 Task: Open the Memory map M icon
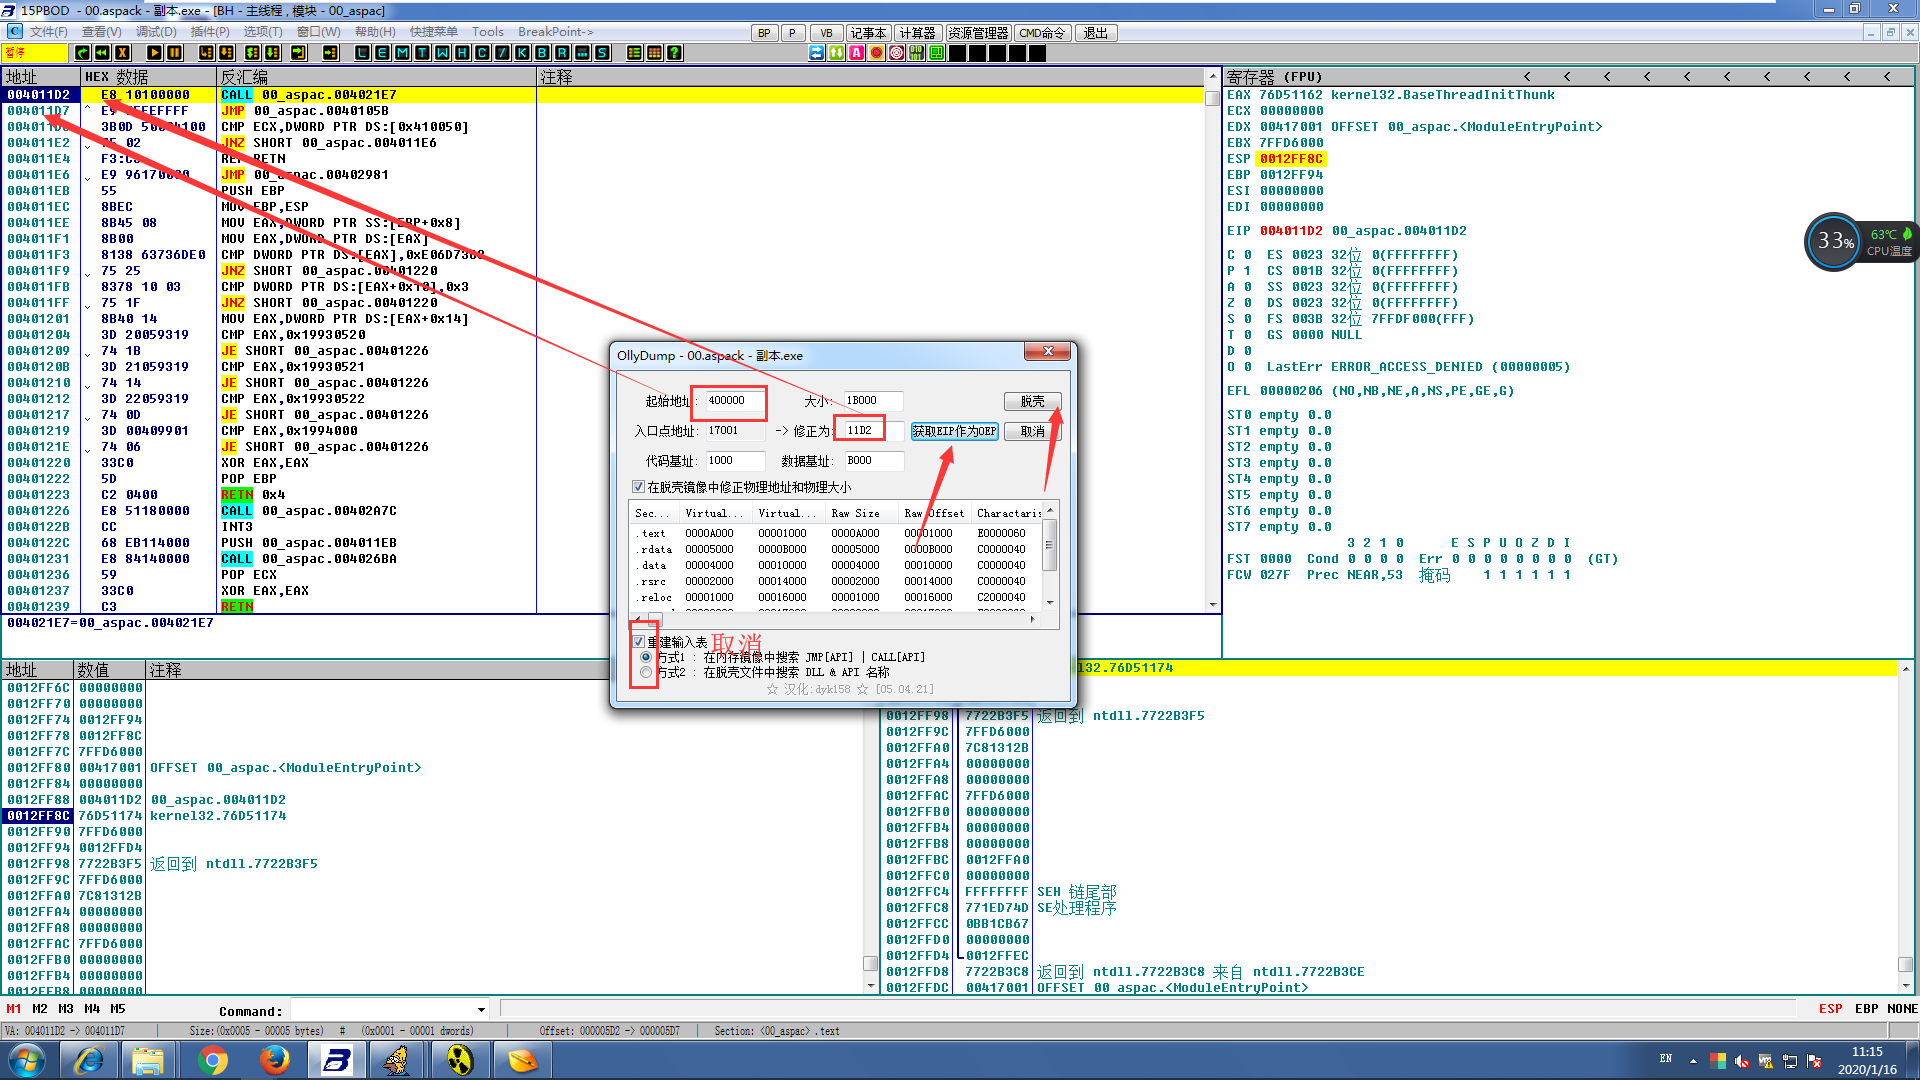click(x=402, y=53)
